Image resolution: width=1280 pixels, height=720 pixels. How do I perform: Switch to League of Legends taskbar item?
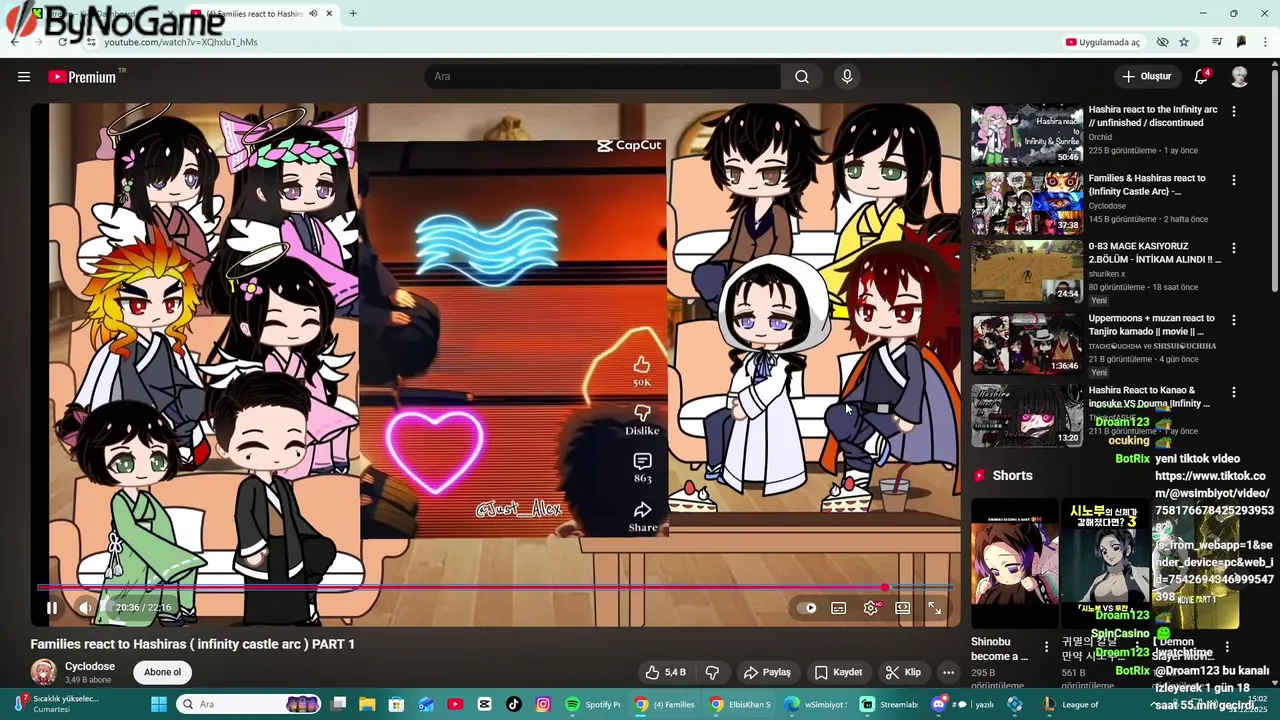coord(1072,704)
